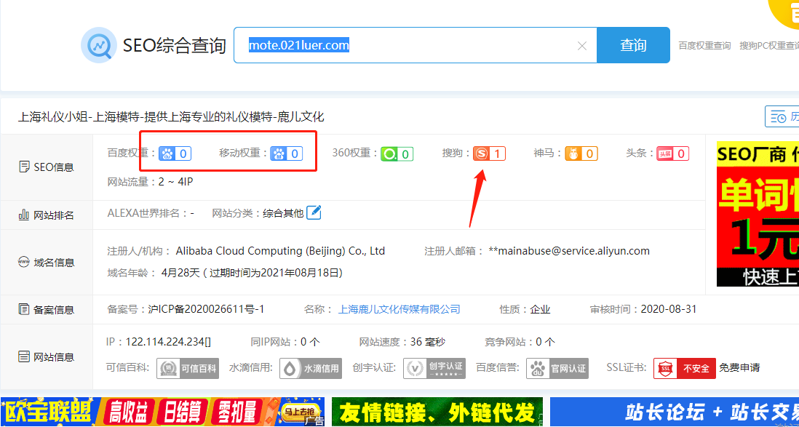Click the SEO信息 document icon
The height and width of the screenshot is (427, 799).
click(24, 167)
